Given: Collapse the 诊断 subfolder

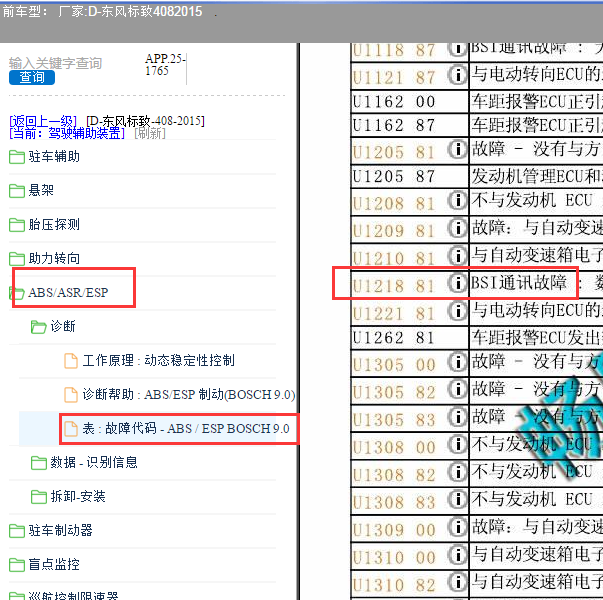Looking at the screenshot, I should [x=38, y=327].
